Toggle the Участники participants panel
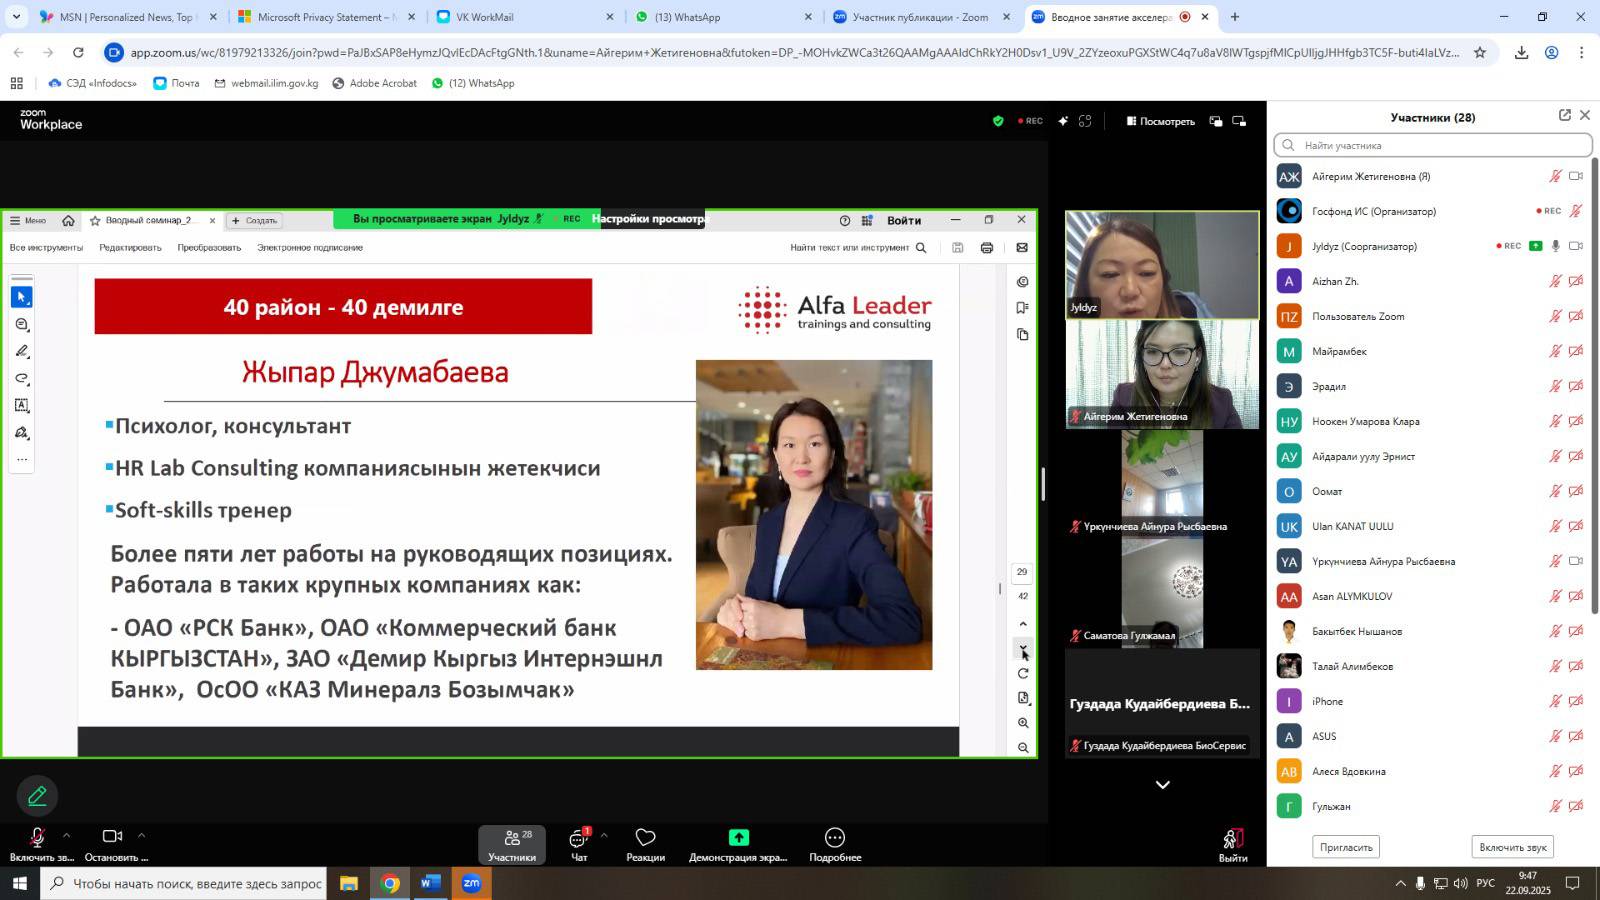1600x900 pixels. pos(512,844)
